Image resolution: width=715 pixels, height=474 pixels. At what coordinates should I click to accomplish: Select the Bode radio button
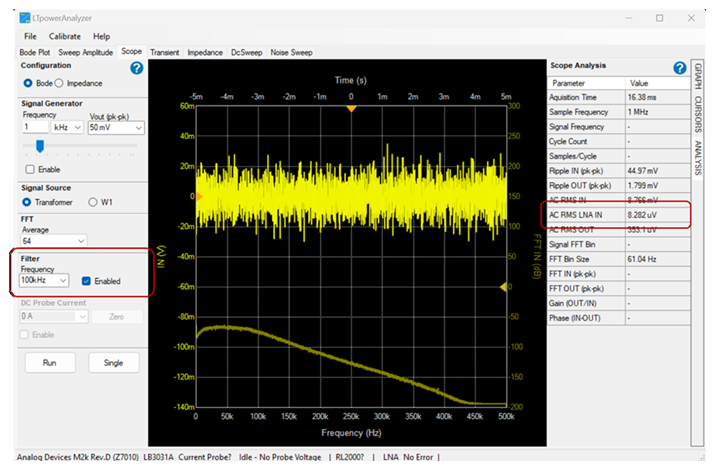coord(28,83)
